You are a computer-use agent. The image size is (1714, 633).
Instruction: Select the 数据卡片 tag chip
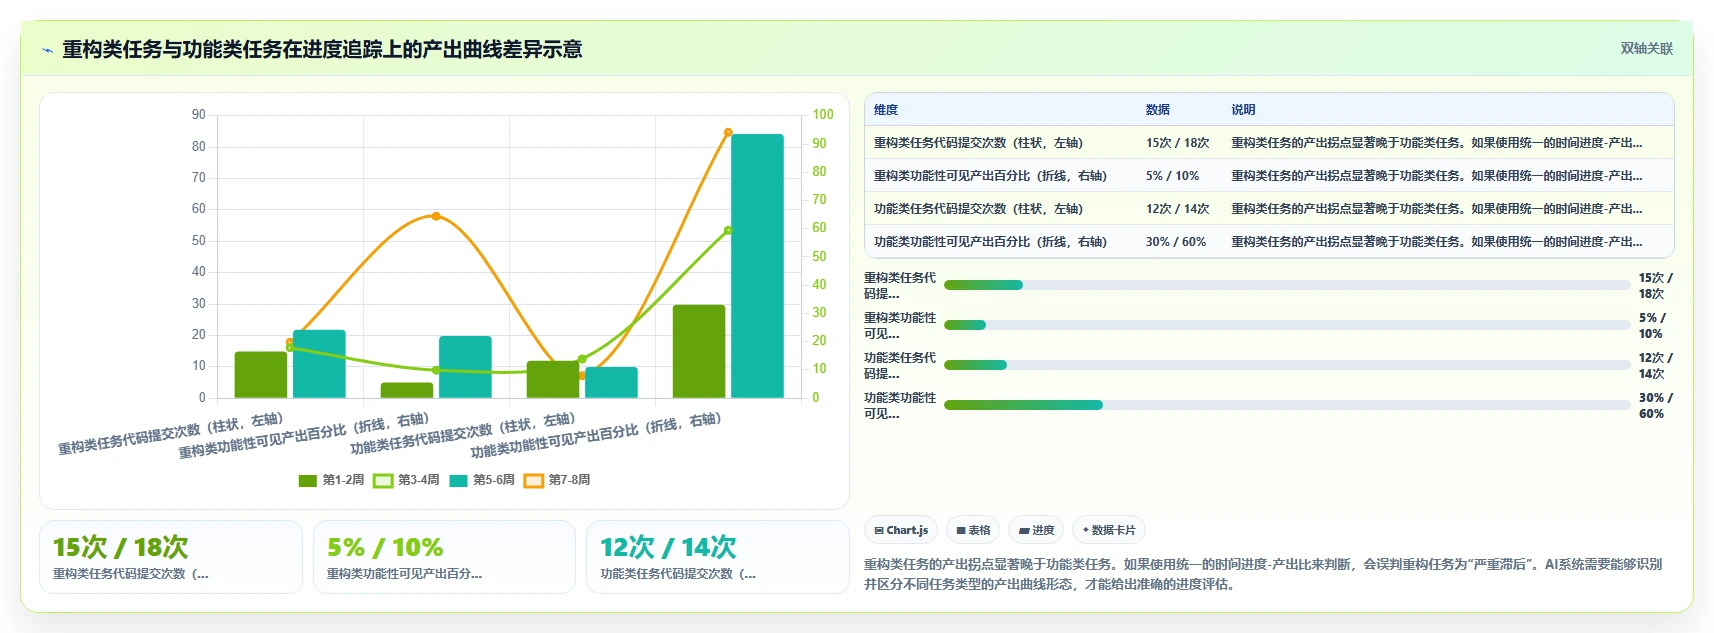click(x=1109, y=530)
